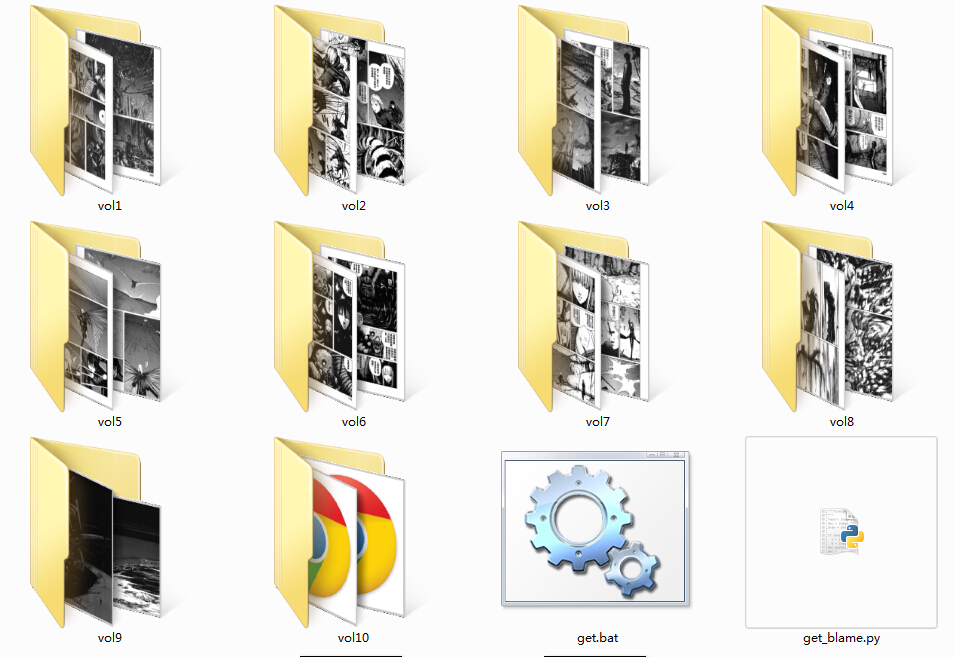
Task: Select the get_blame.py Python file icon
Action: tap(842, 532)
